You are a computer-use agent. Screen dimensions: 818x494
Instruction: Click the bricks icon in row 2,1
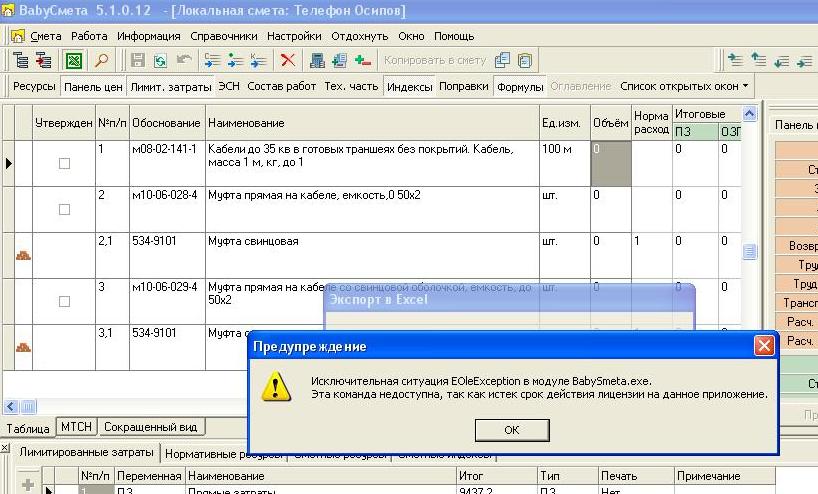tap(23, 255)
